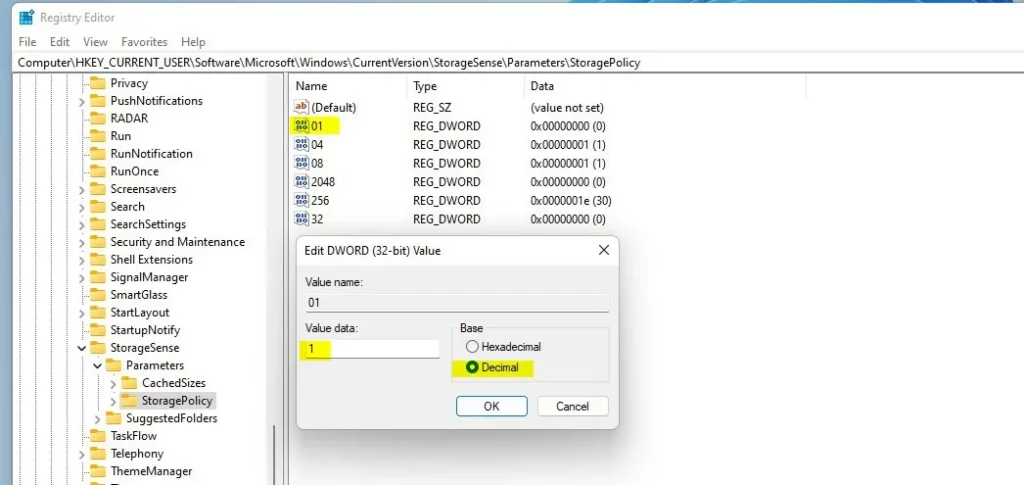Select the Telephony tree key
This screenshot has height=485, width=1024.
[137, 453]
